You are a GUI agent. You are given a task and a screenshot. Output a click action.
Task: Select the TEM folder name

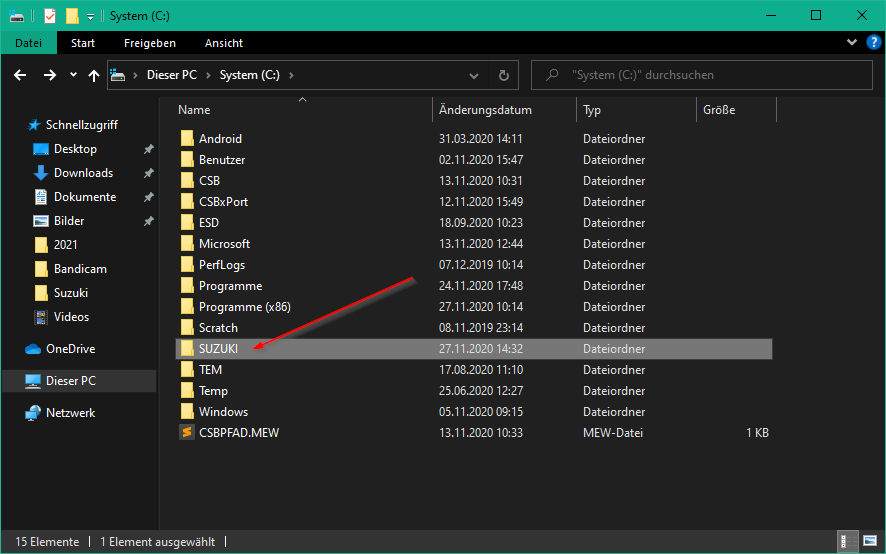click(x=210, y=370)
